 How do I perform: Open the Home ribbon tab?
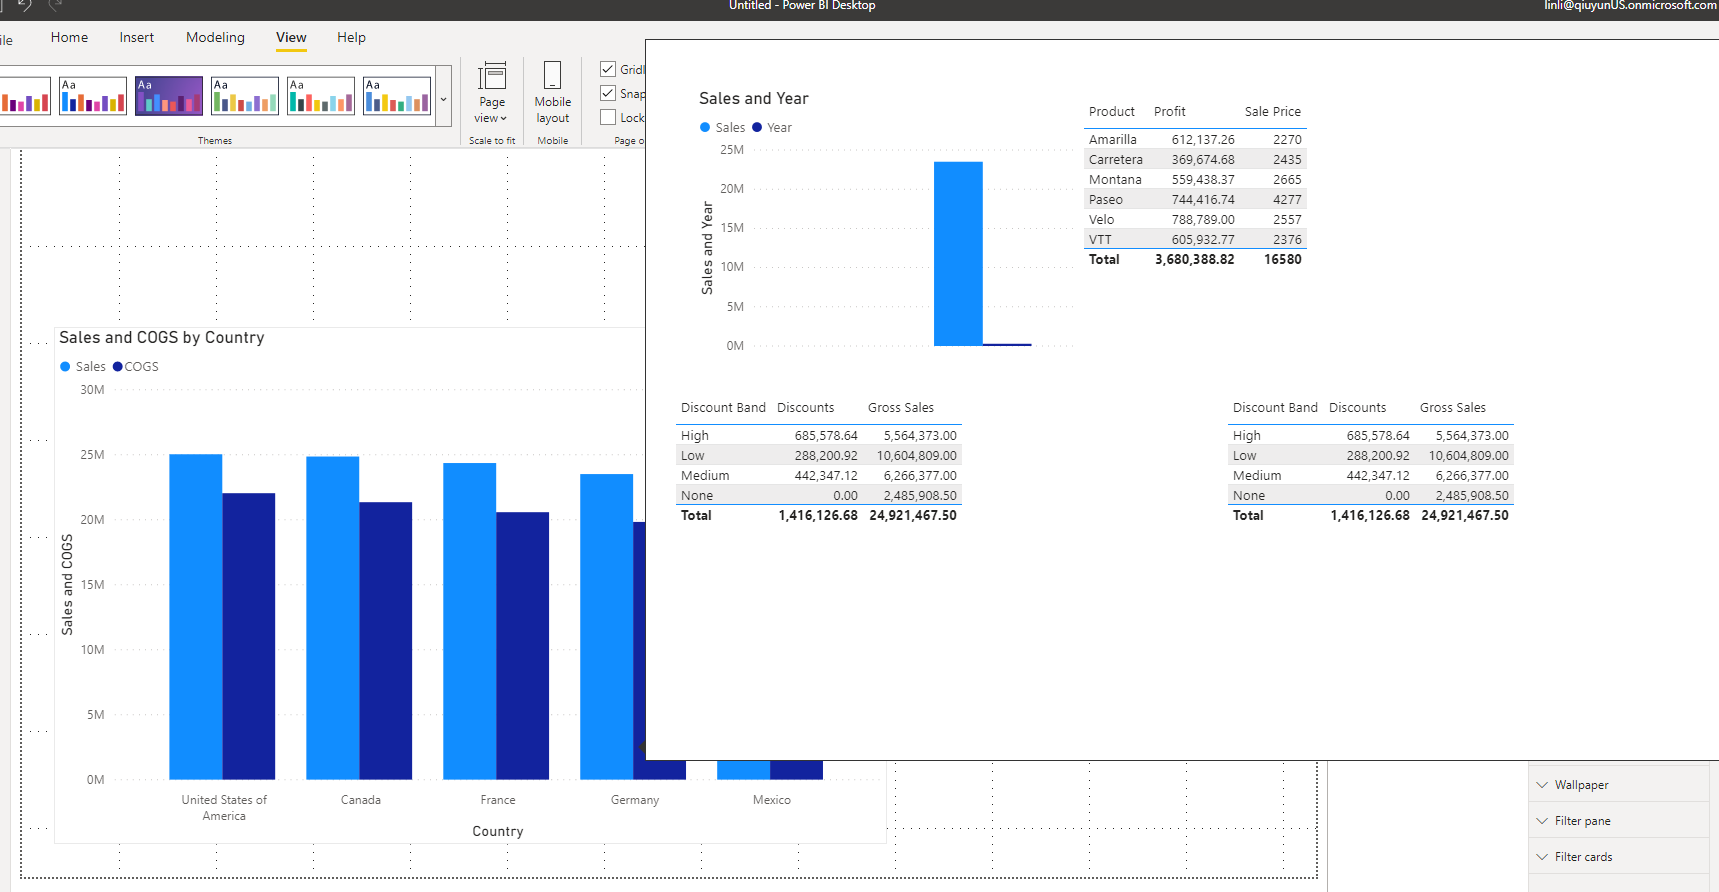point(69,37)
